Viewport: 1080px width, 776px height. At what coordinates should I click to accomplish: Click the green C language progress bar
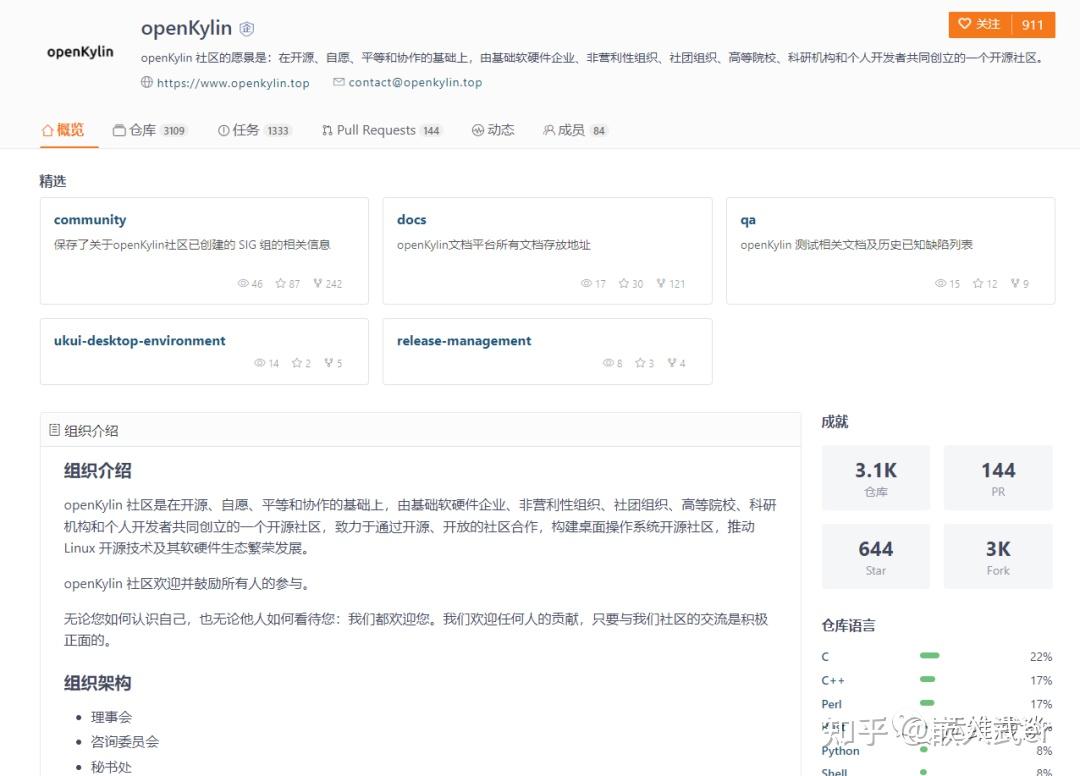coord(929,656)
